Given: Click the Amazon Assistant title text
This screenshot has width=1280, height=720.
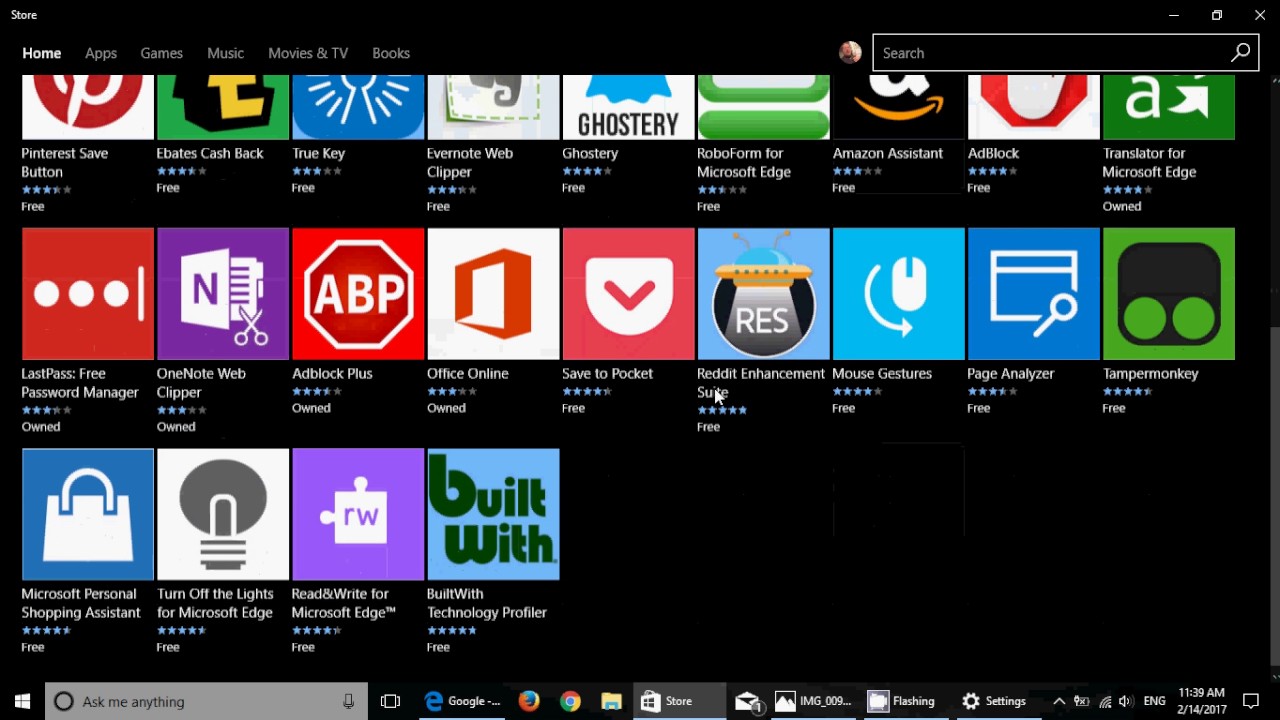Looking at the screenshot, I should (x=888, y=153).
